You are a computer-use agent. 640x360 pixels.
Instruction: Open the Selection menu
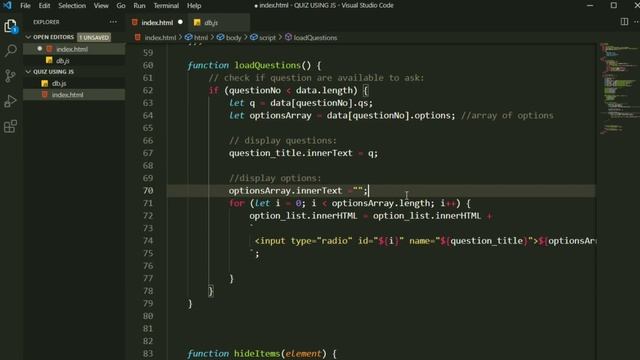click(x=72, y=6)
